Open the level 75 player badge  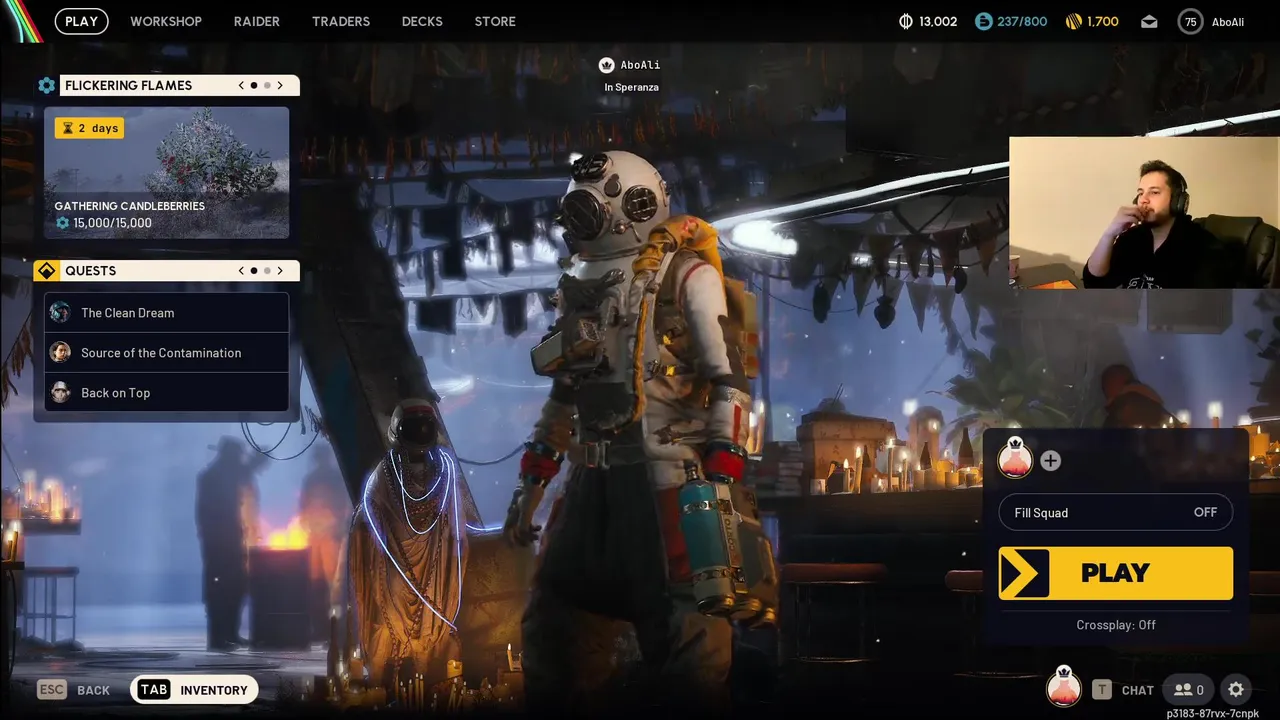tap(1190, 21)
